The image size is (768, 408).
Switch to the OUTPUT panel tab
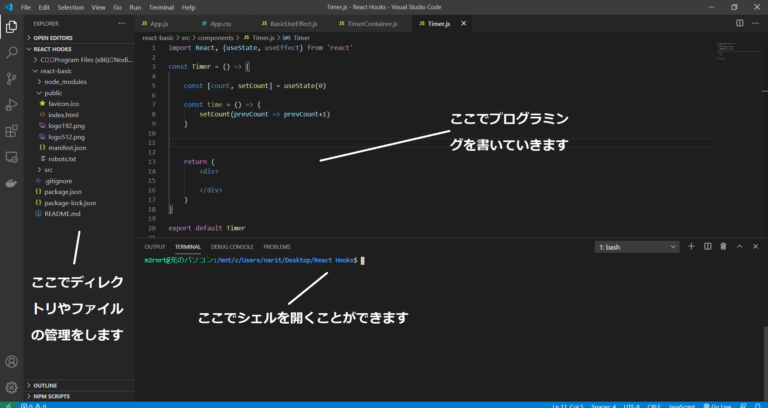(x=155, y=247)
